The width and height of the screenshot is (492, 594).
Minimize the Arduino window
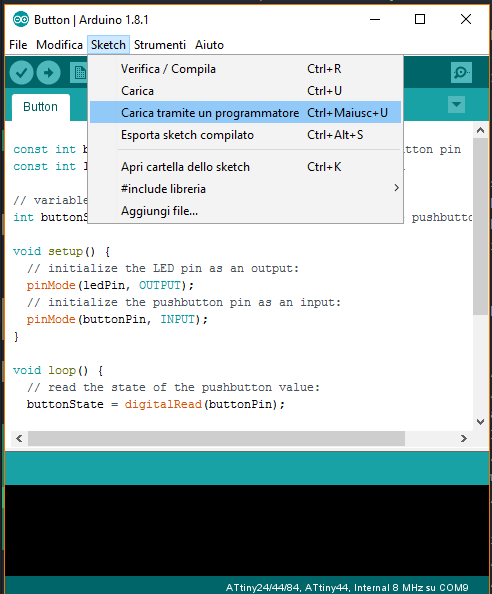click(x=375, y=19)
